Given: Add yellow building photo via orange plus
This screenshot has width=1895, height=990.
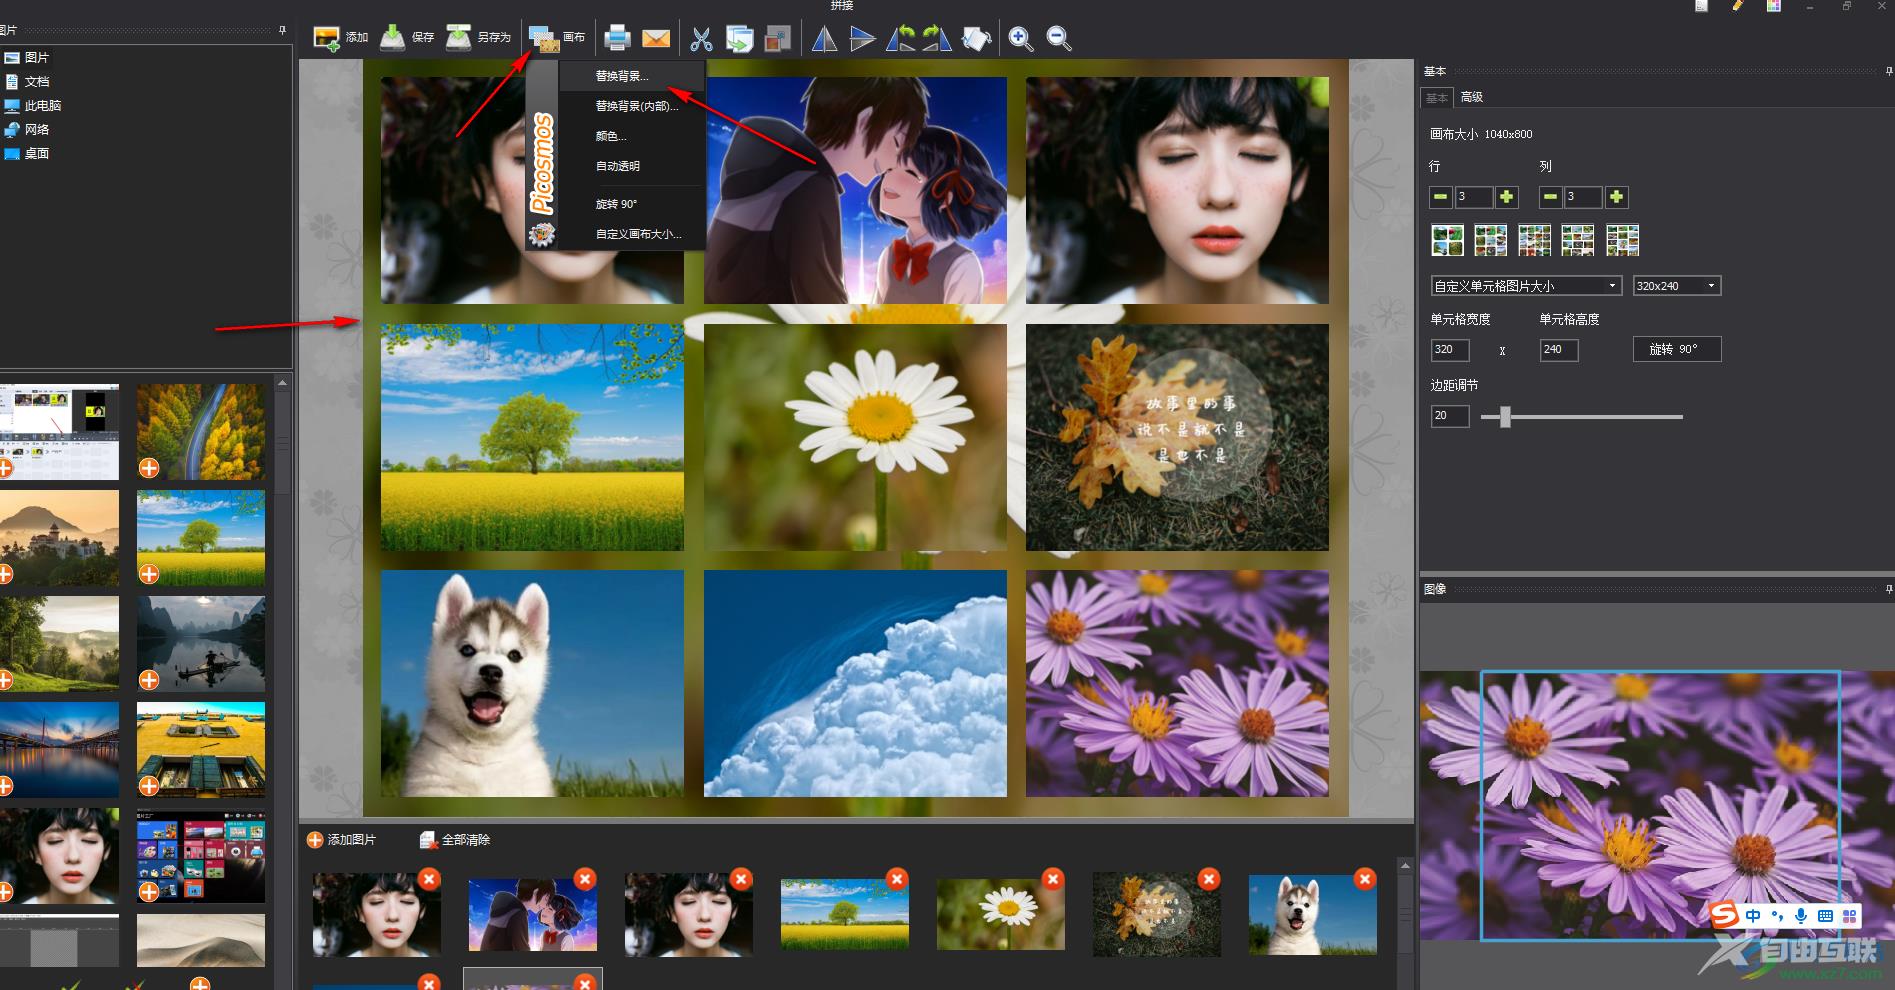Looking at the screenshot, I should [149, 786].
